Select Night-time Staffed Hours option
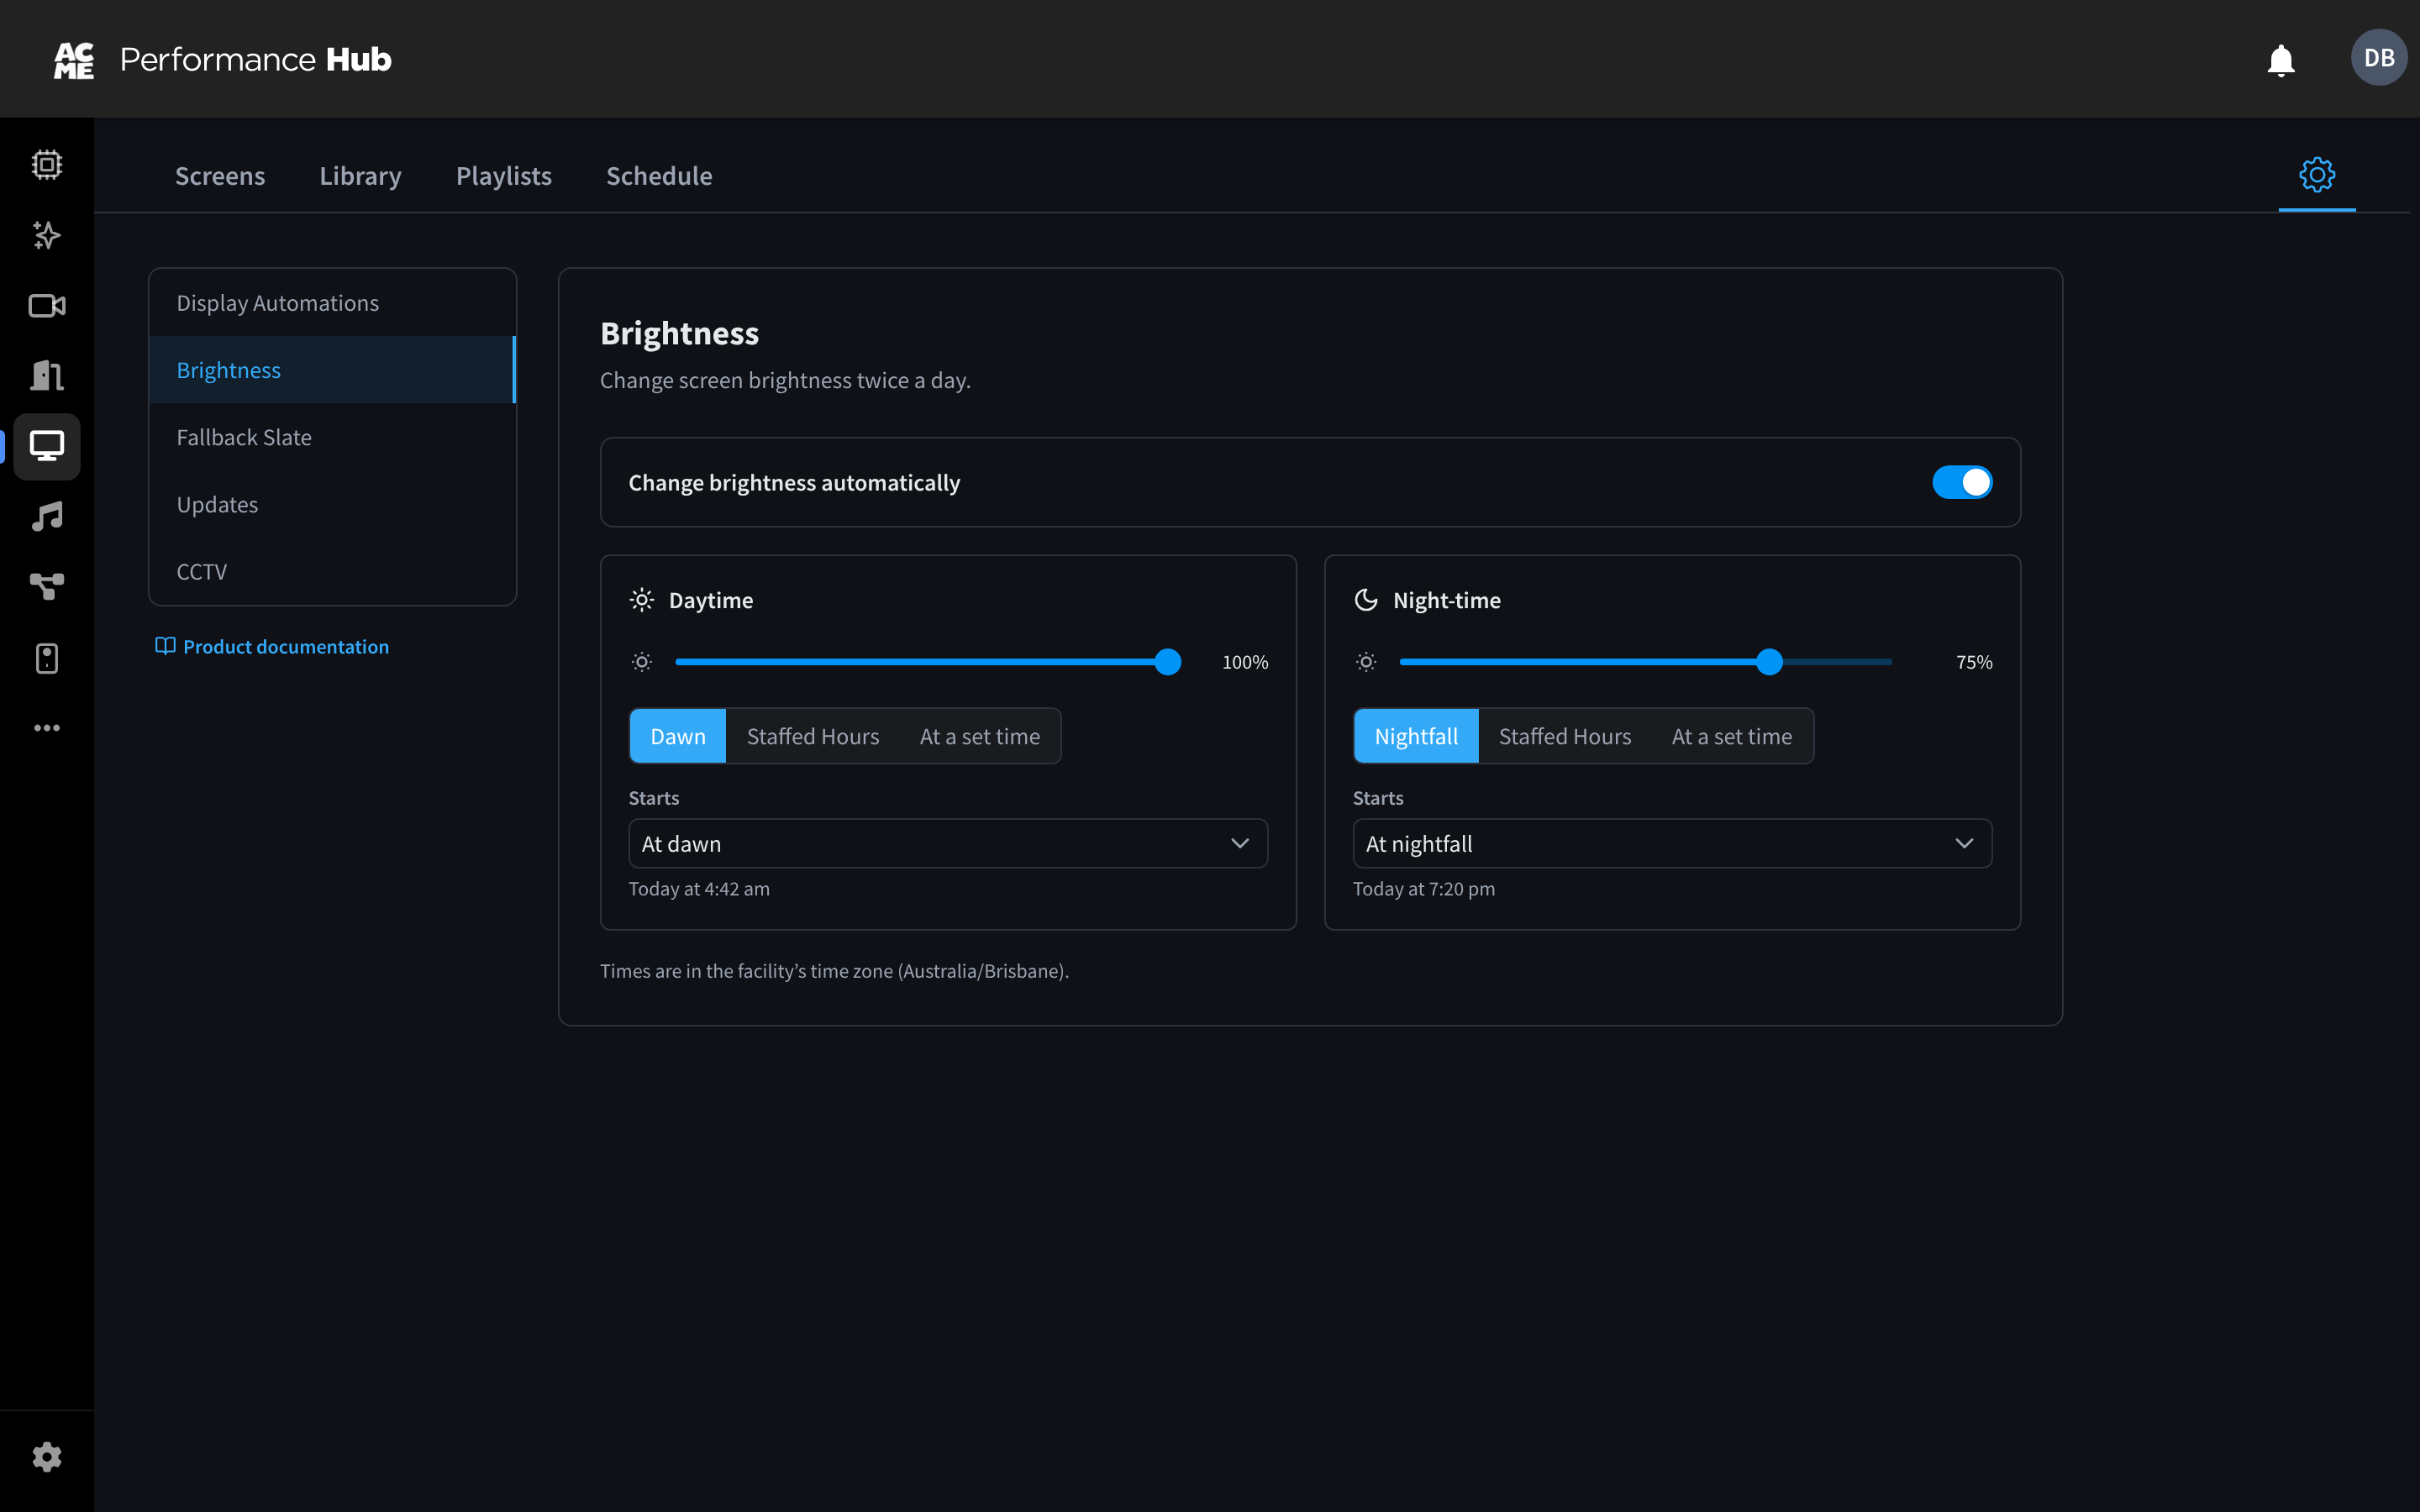The width and height of the screenshot is (2420, 1512). pos(1565,736)
